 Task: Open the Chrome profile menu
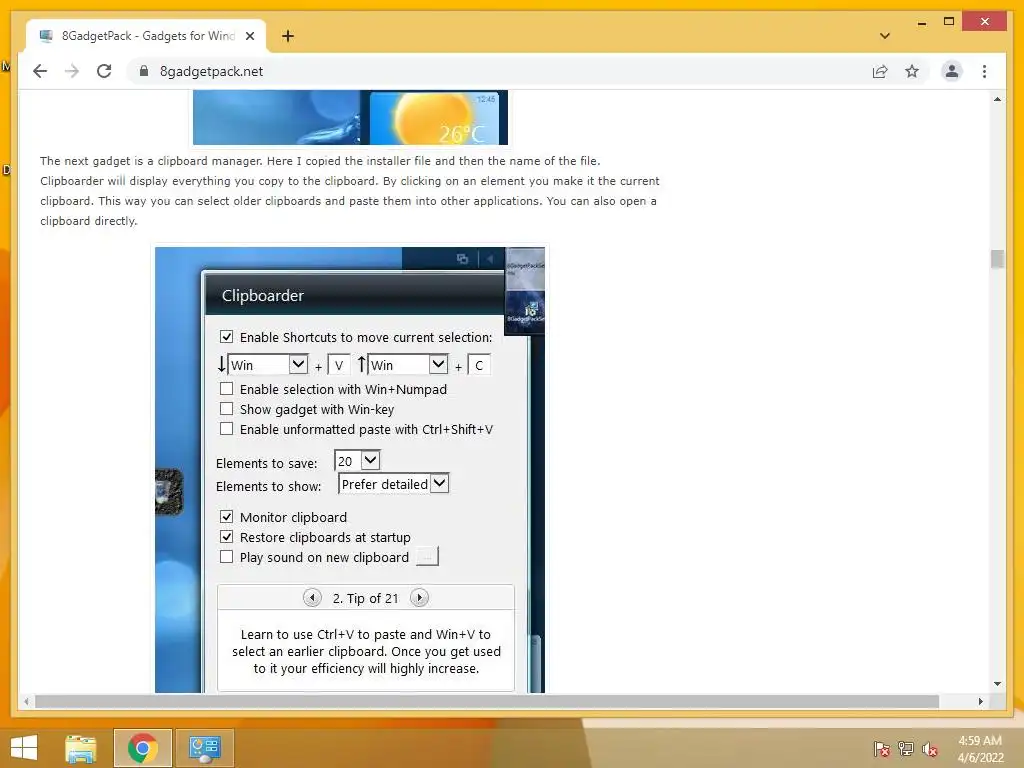coord(952,71)
